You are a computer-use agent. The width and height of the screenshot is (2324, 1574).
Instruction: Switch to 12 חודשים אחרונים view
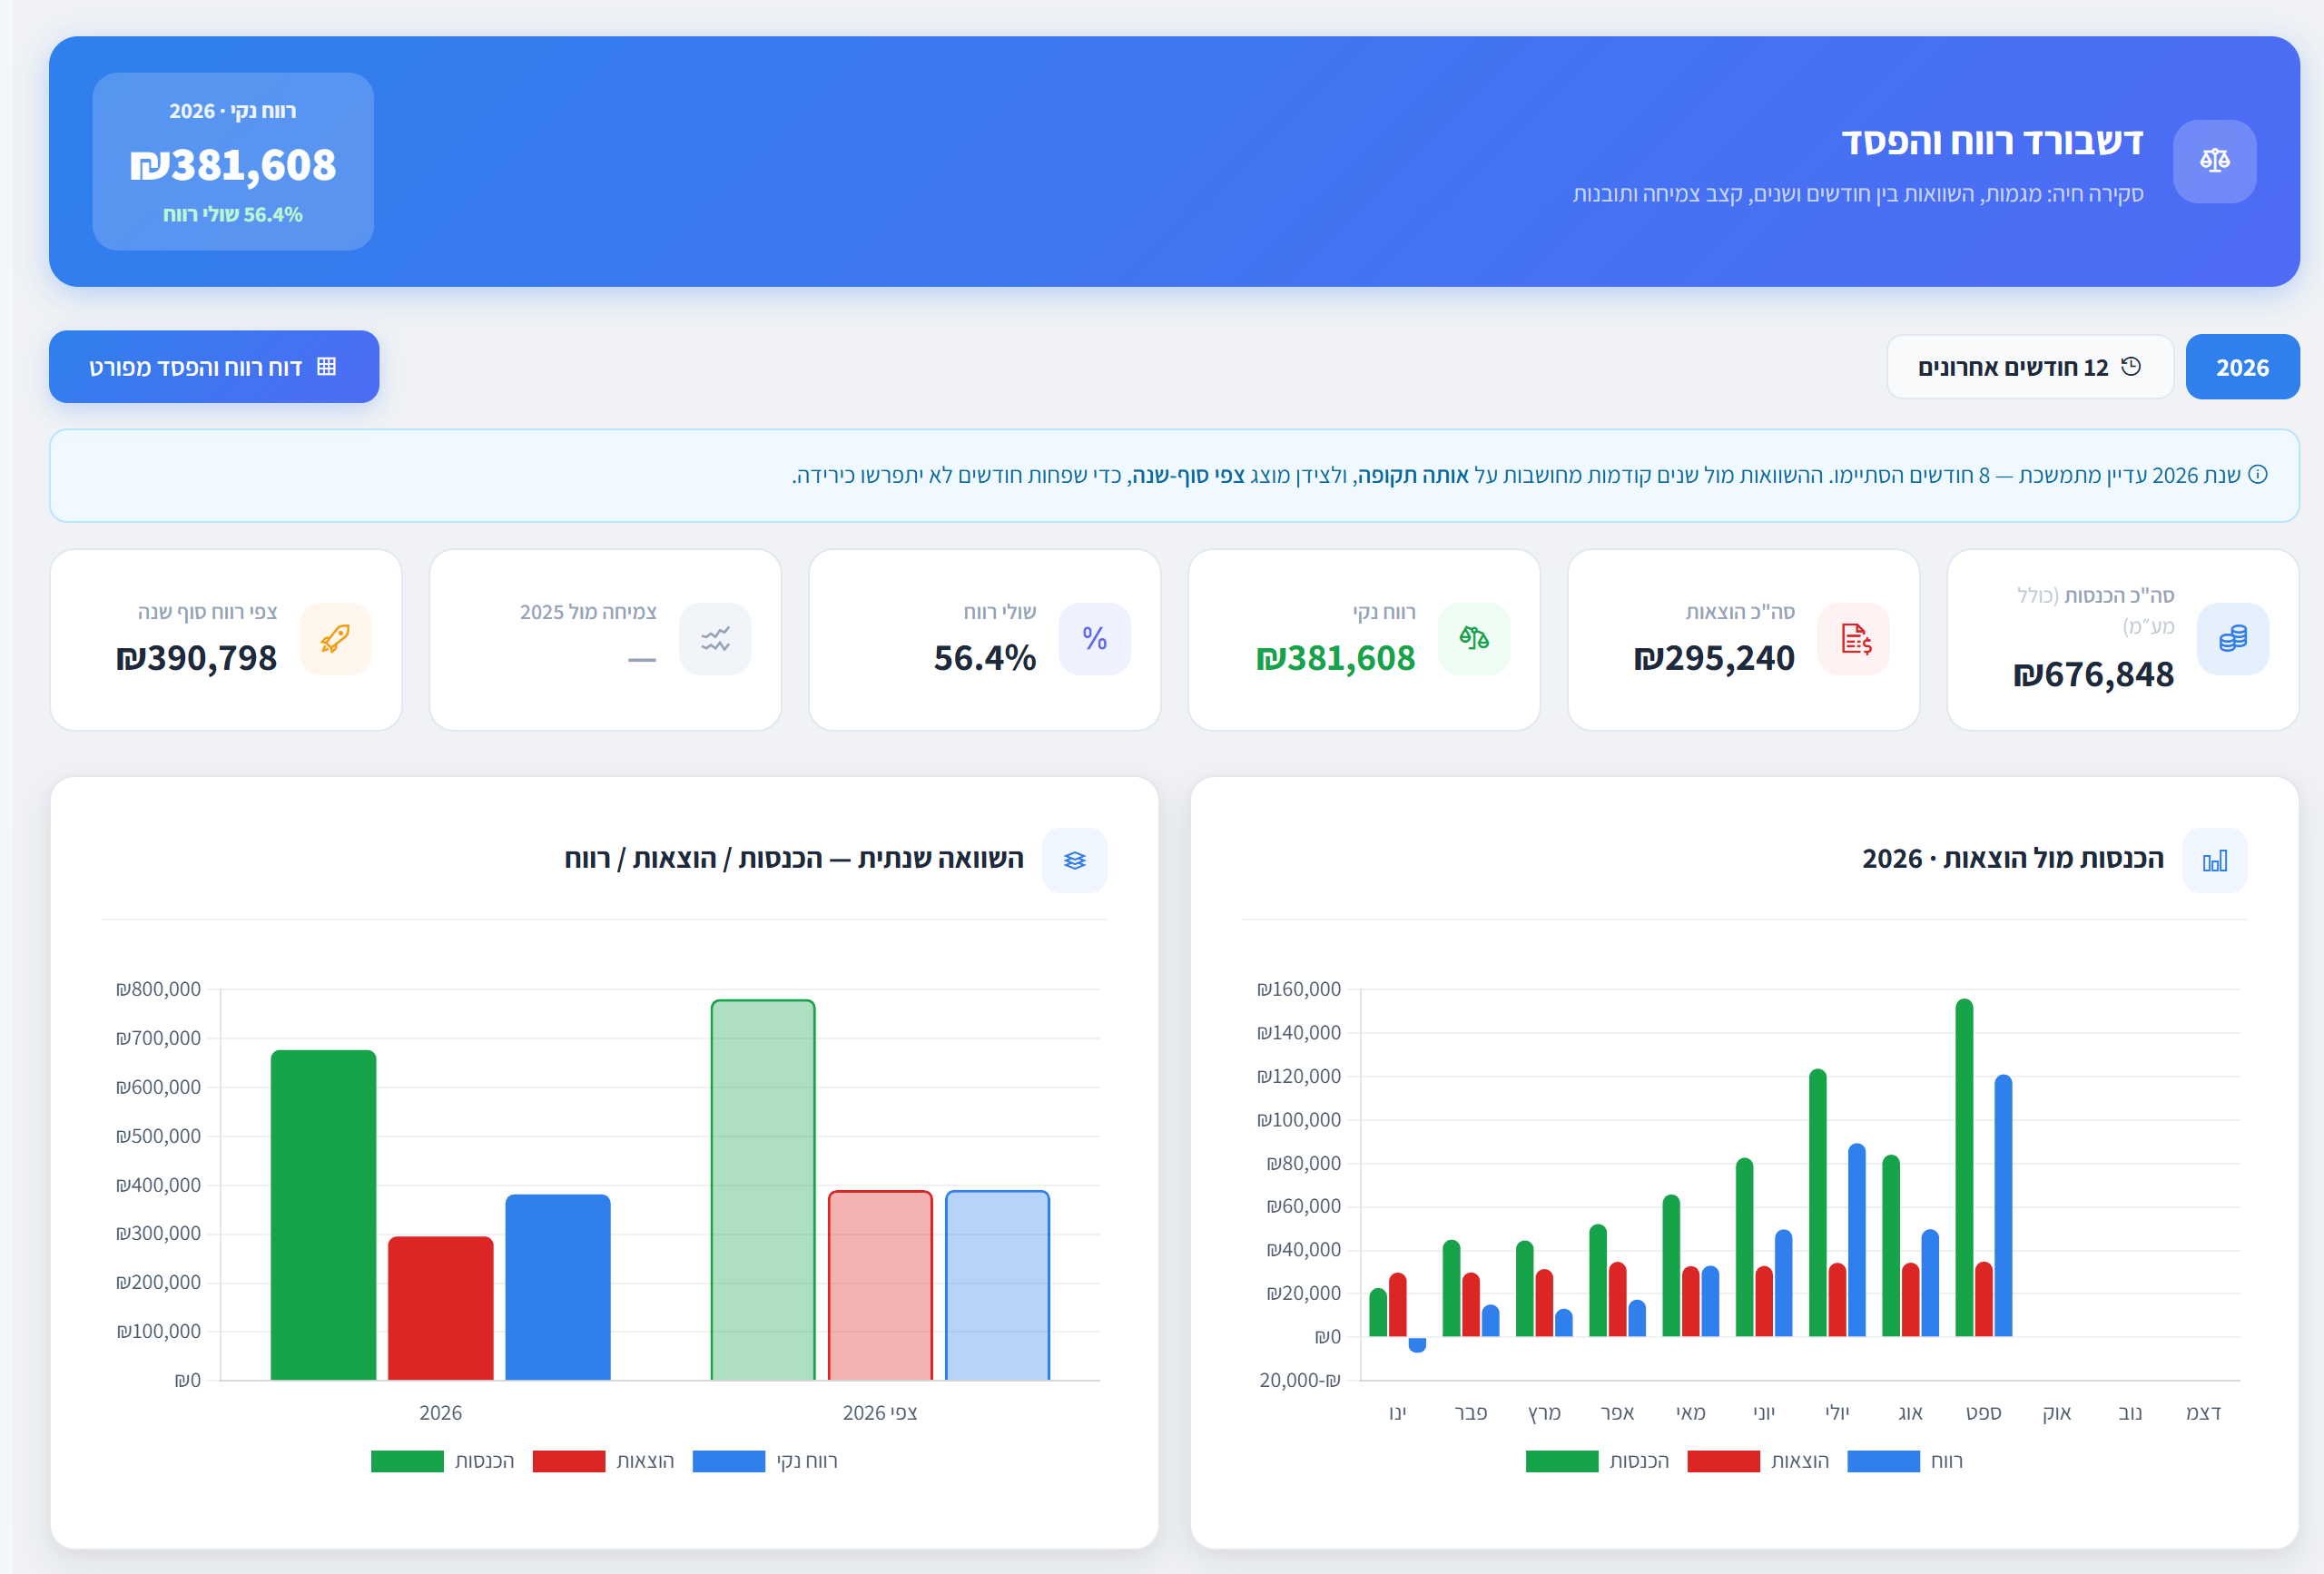(2030, 367)
